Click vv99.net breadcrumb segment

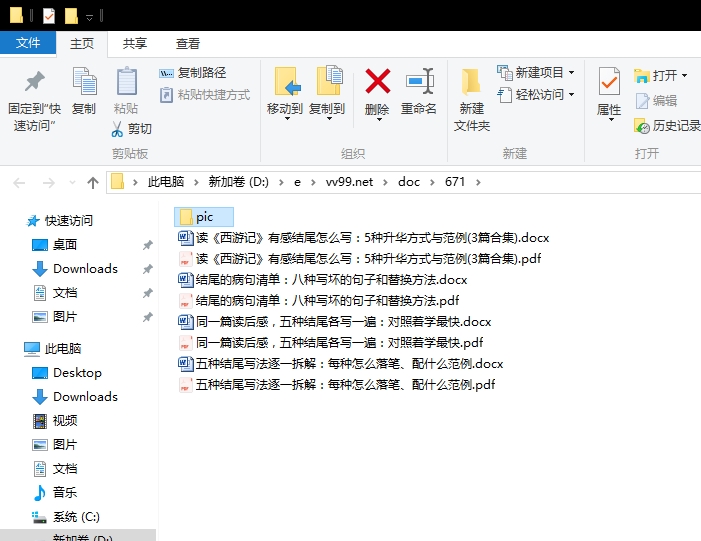click(349, 182)
